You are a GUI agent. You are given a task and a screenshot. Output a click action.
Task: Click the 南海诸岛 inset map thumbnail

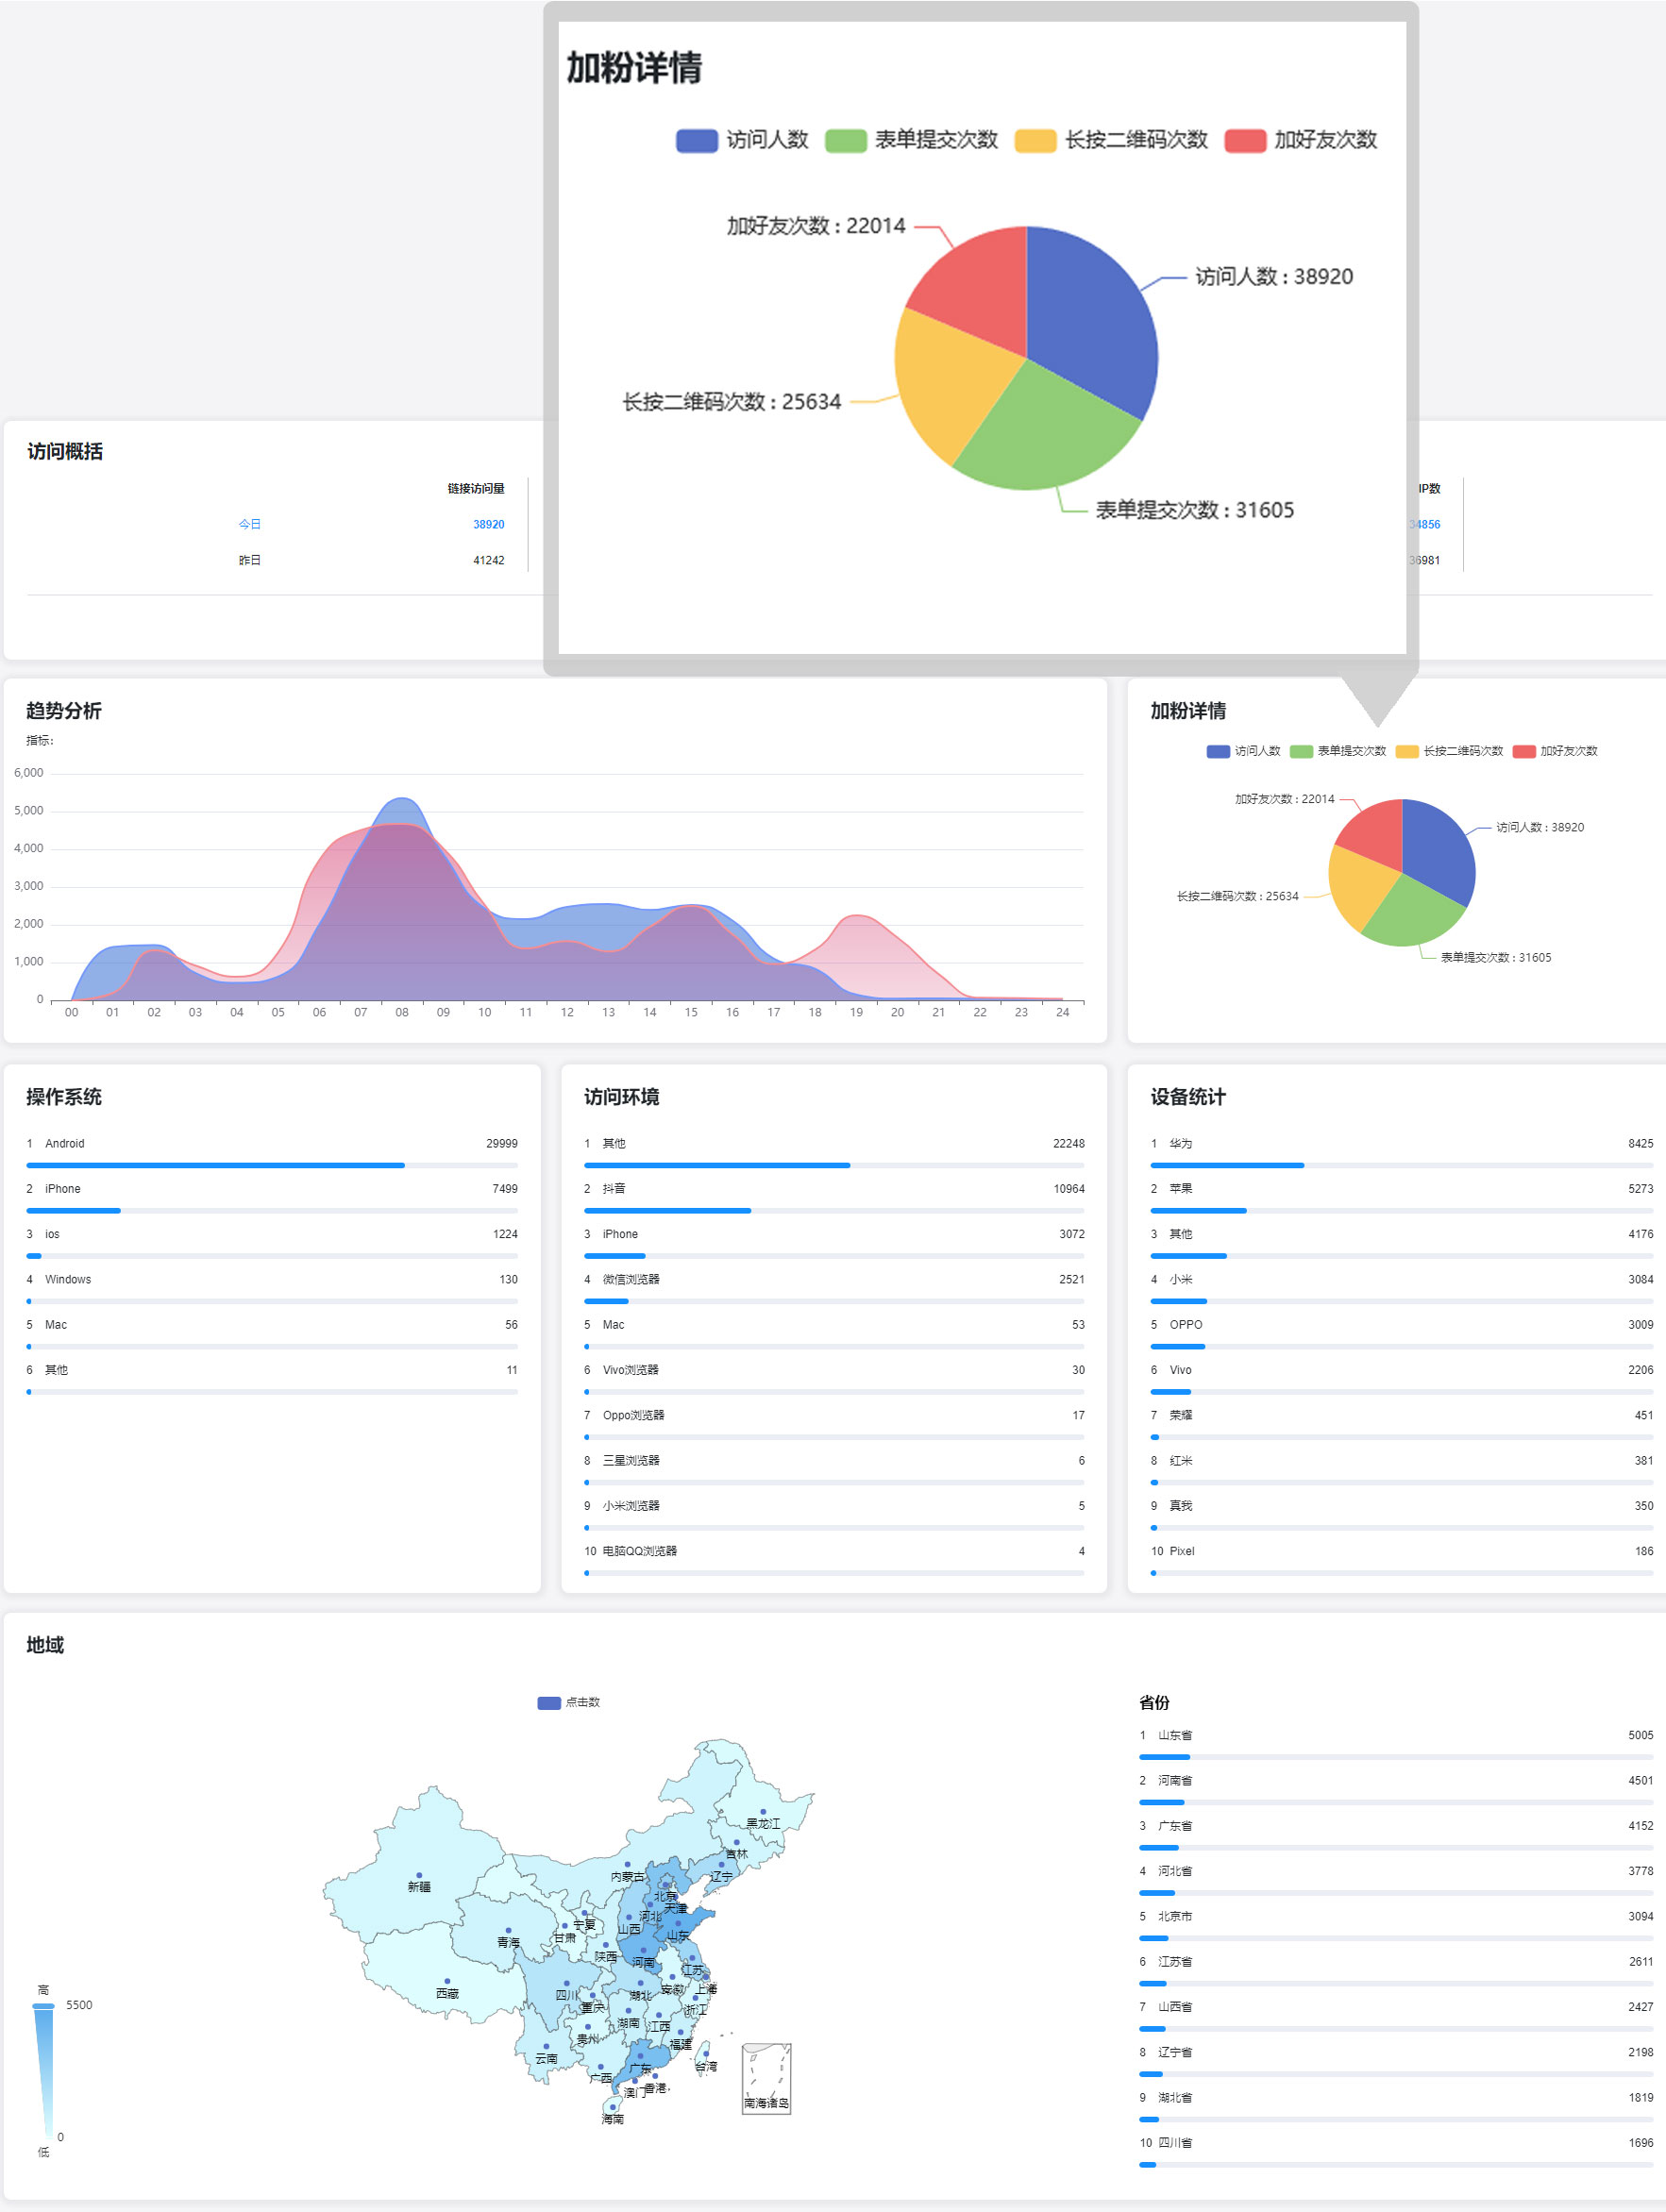point(766,2078)
